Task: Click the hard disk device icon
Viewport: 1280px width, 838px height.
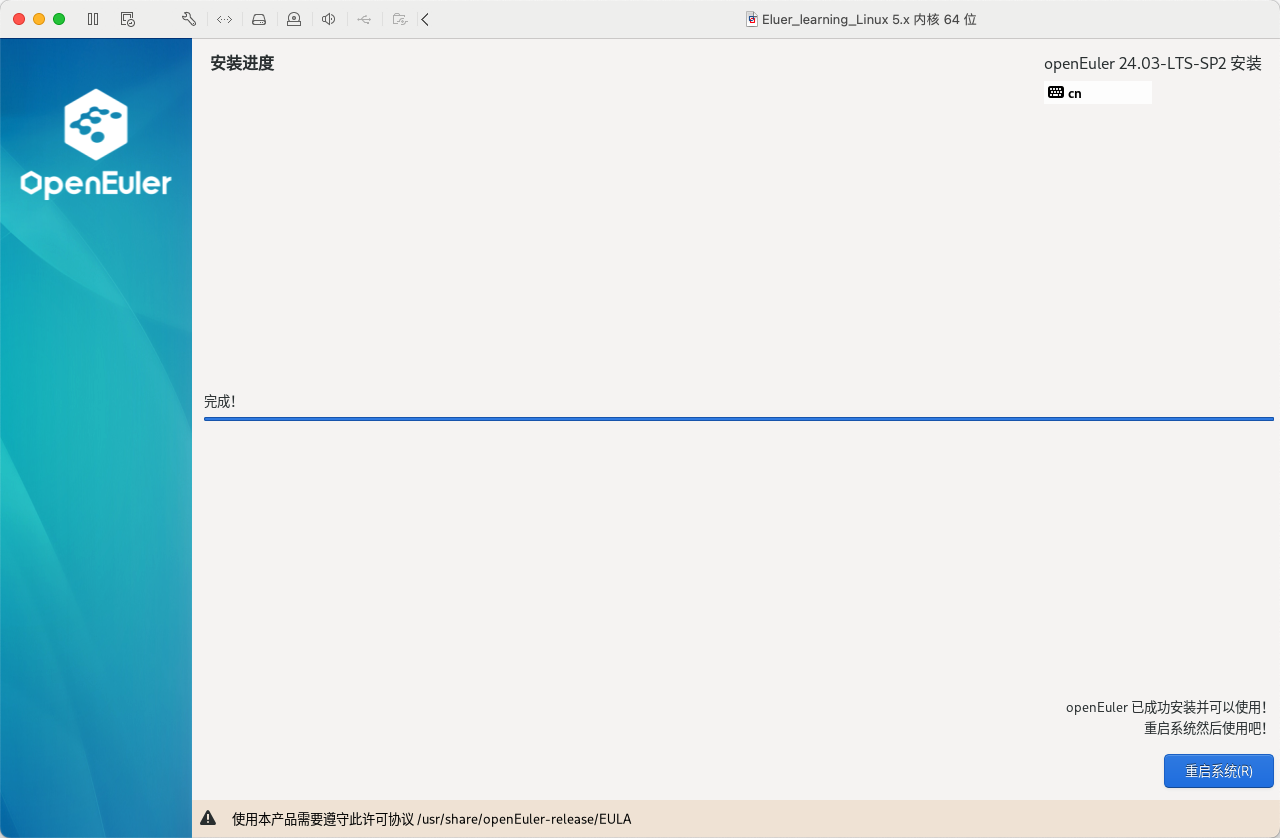Action: [x=259, y=19]
